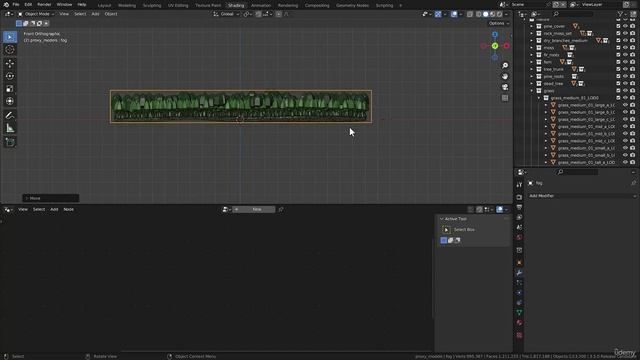
Task: Select the Move tool
Action: coord(10,63)
